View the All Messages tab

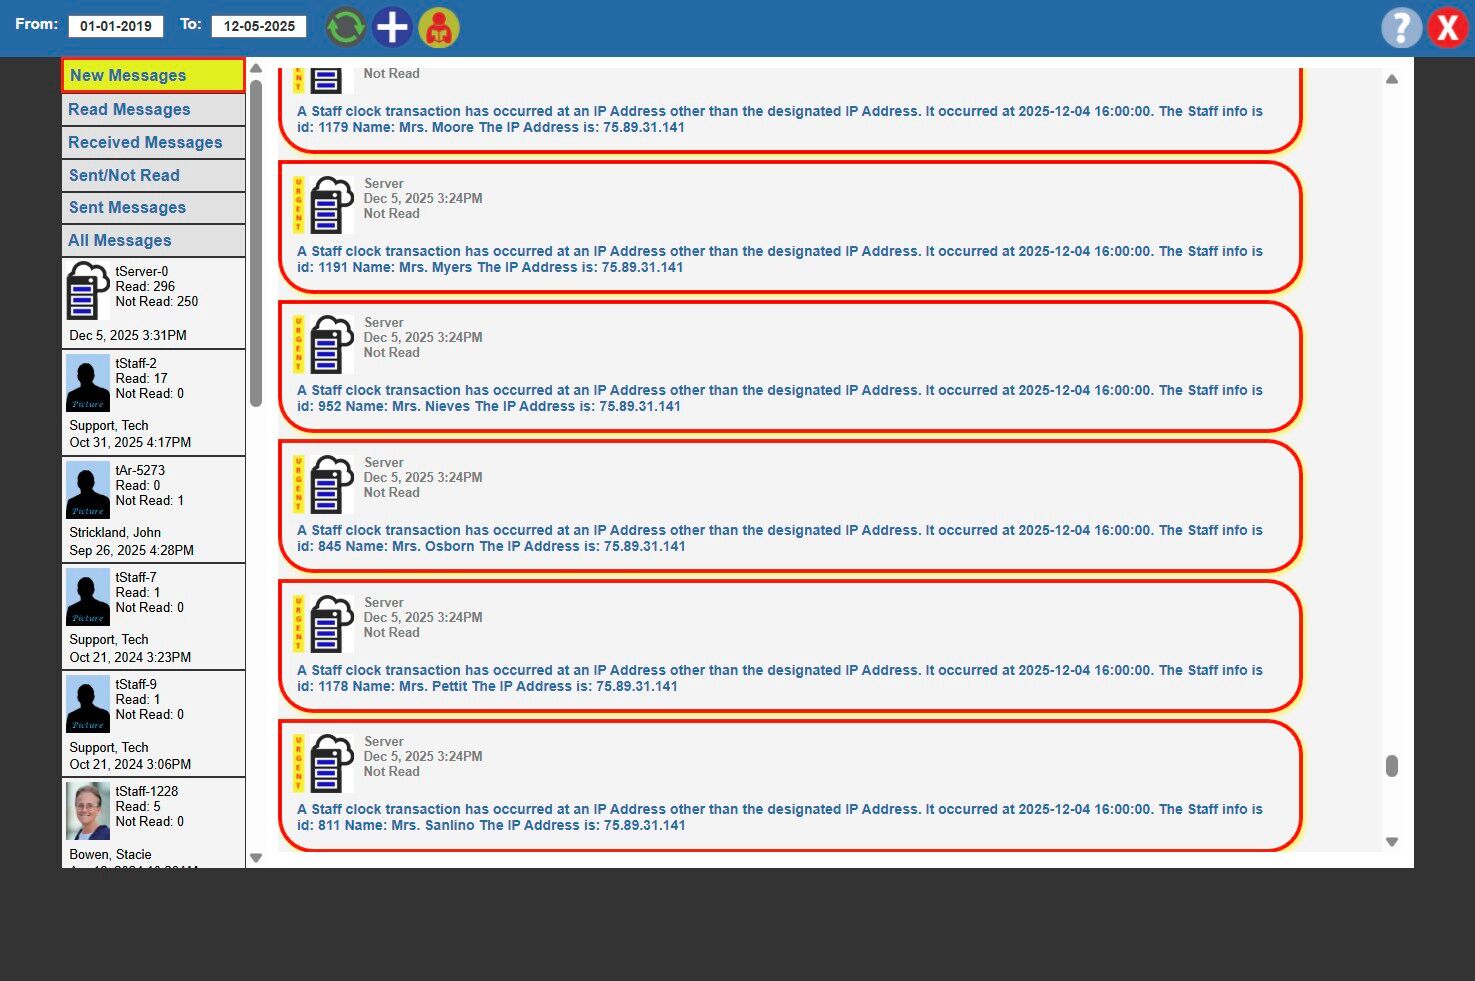coord(153,240)
